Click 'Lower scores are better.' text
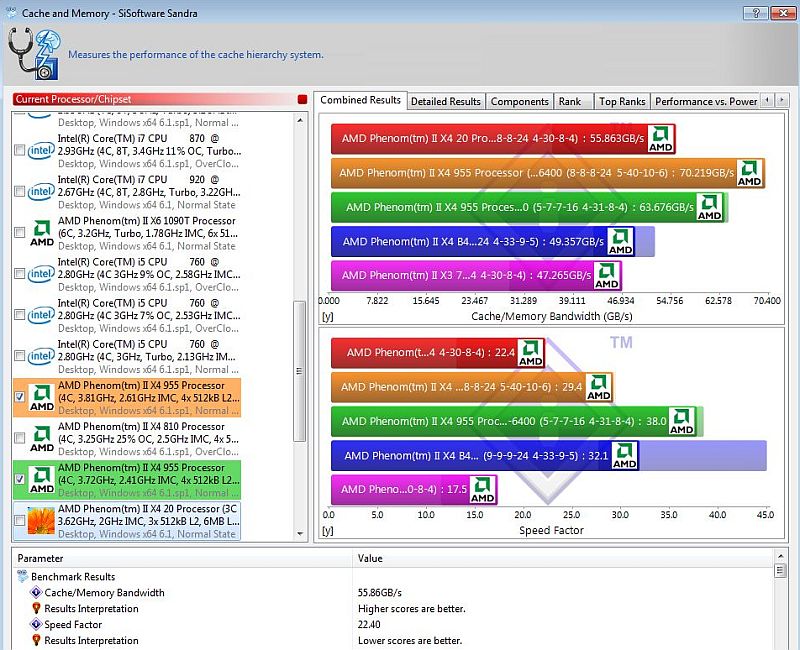Image resolution: width=800 pixels, height=650 pixels. point(410,640)
